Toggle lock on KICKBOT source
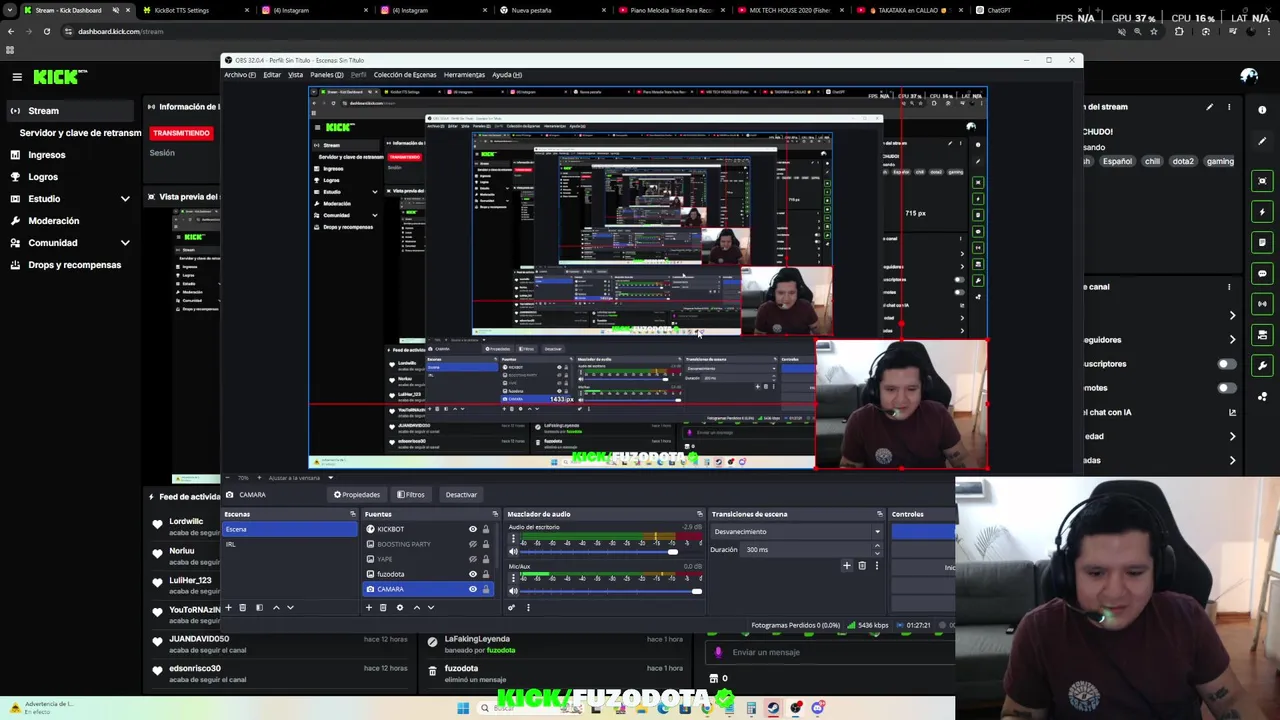 [486, 529]
